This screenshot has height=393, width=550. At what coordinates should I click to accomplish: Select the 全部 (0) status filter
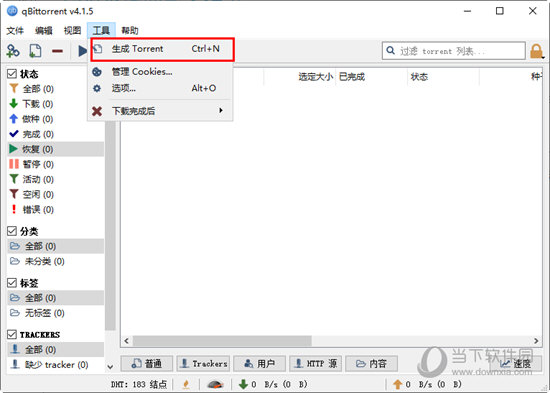coord(55,89)
